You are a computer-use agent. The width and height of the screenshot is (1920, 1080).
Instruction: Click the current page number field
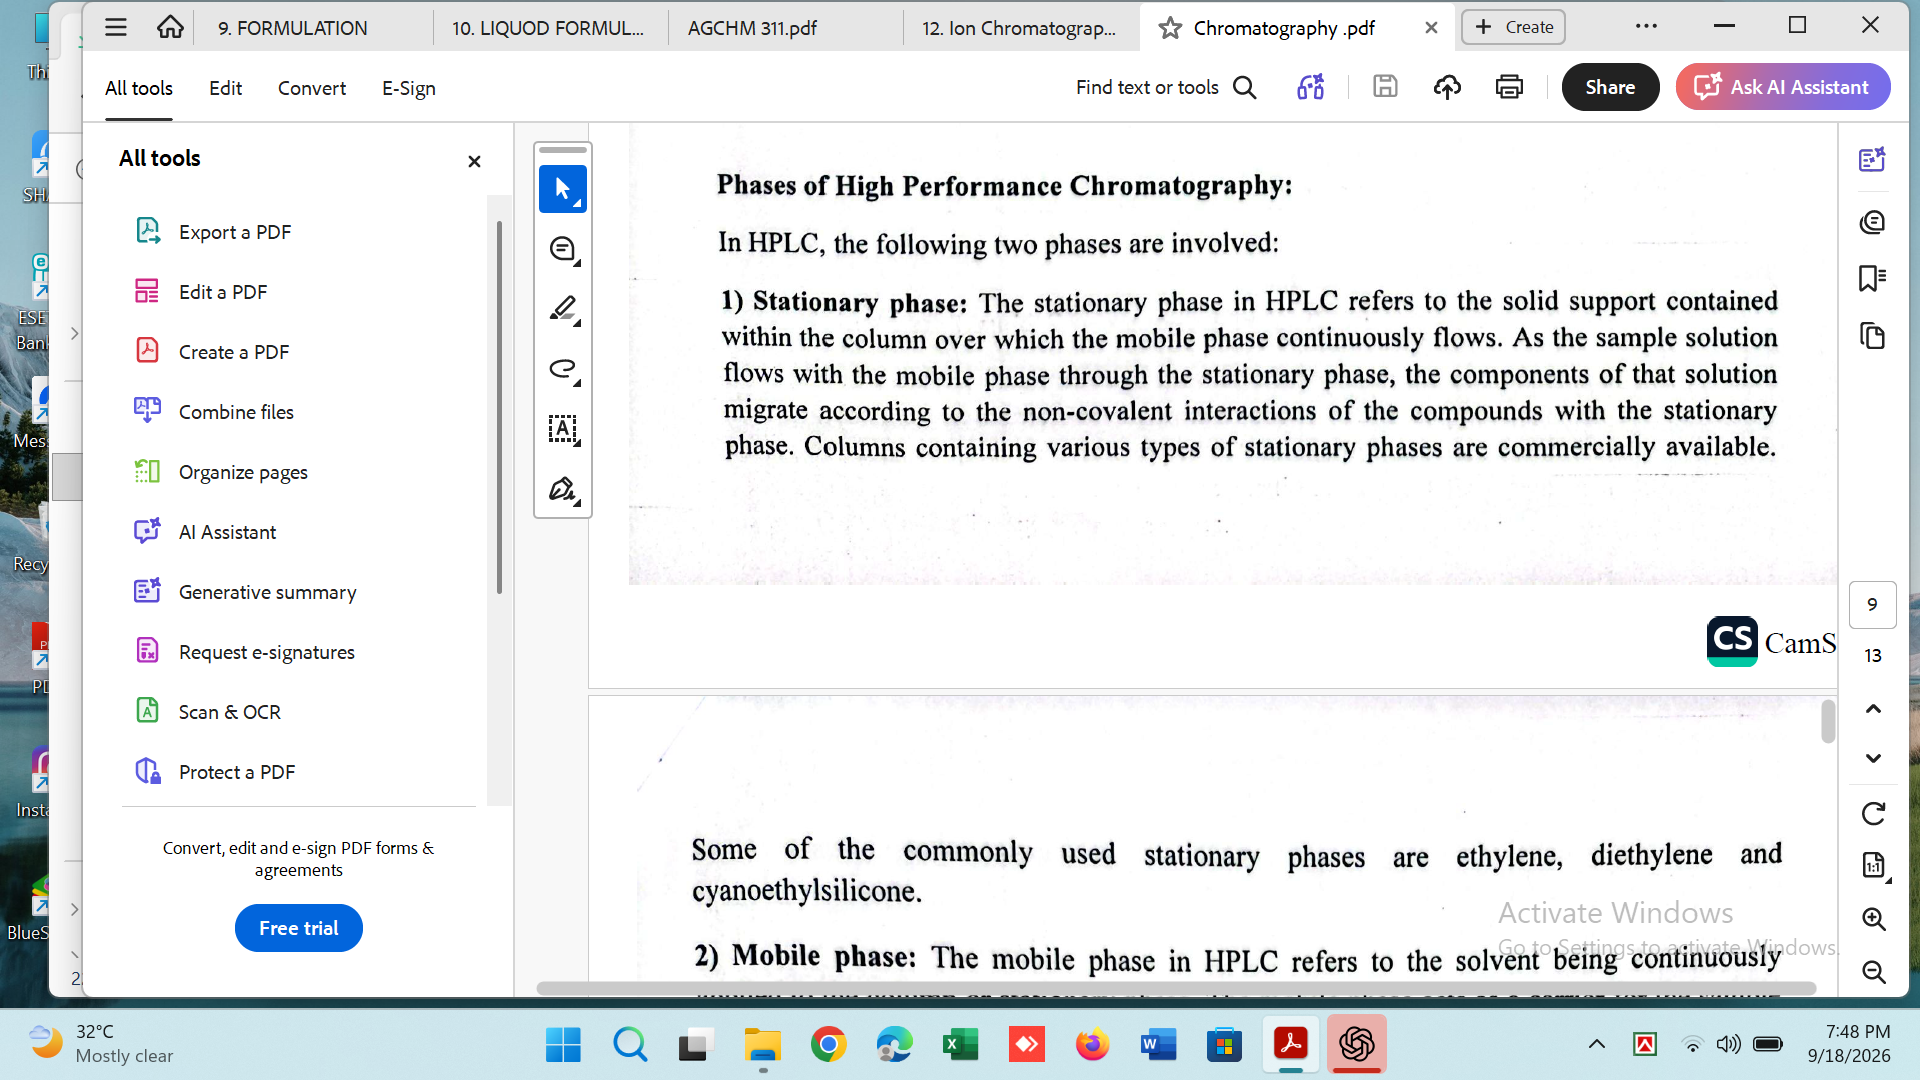click(x=1872, y=605)
